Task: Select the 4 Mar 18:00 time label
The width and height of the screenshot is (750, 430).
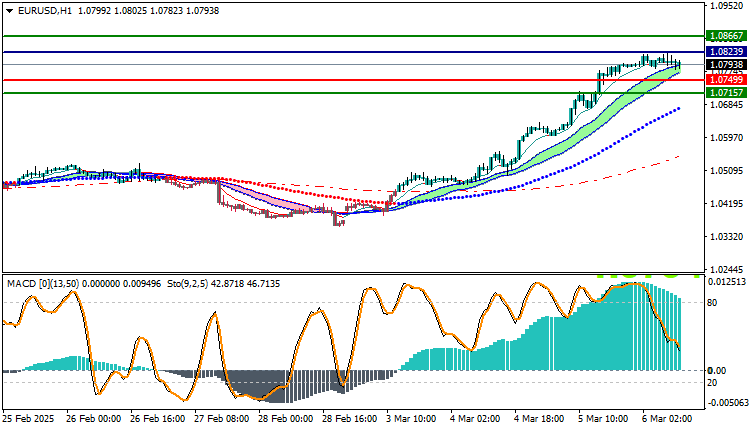Action: click(540, 419)
